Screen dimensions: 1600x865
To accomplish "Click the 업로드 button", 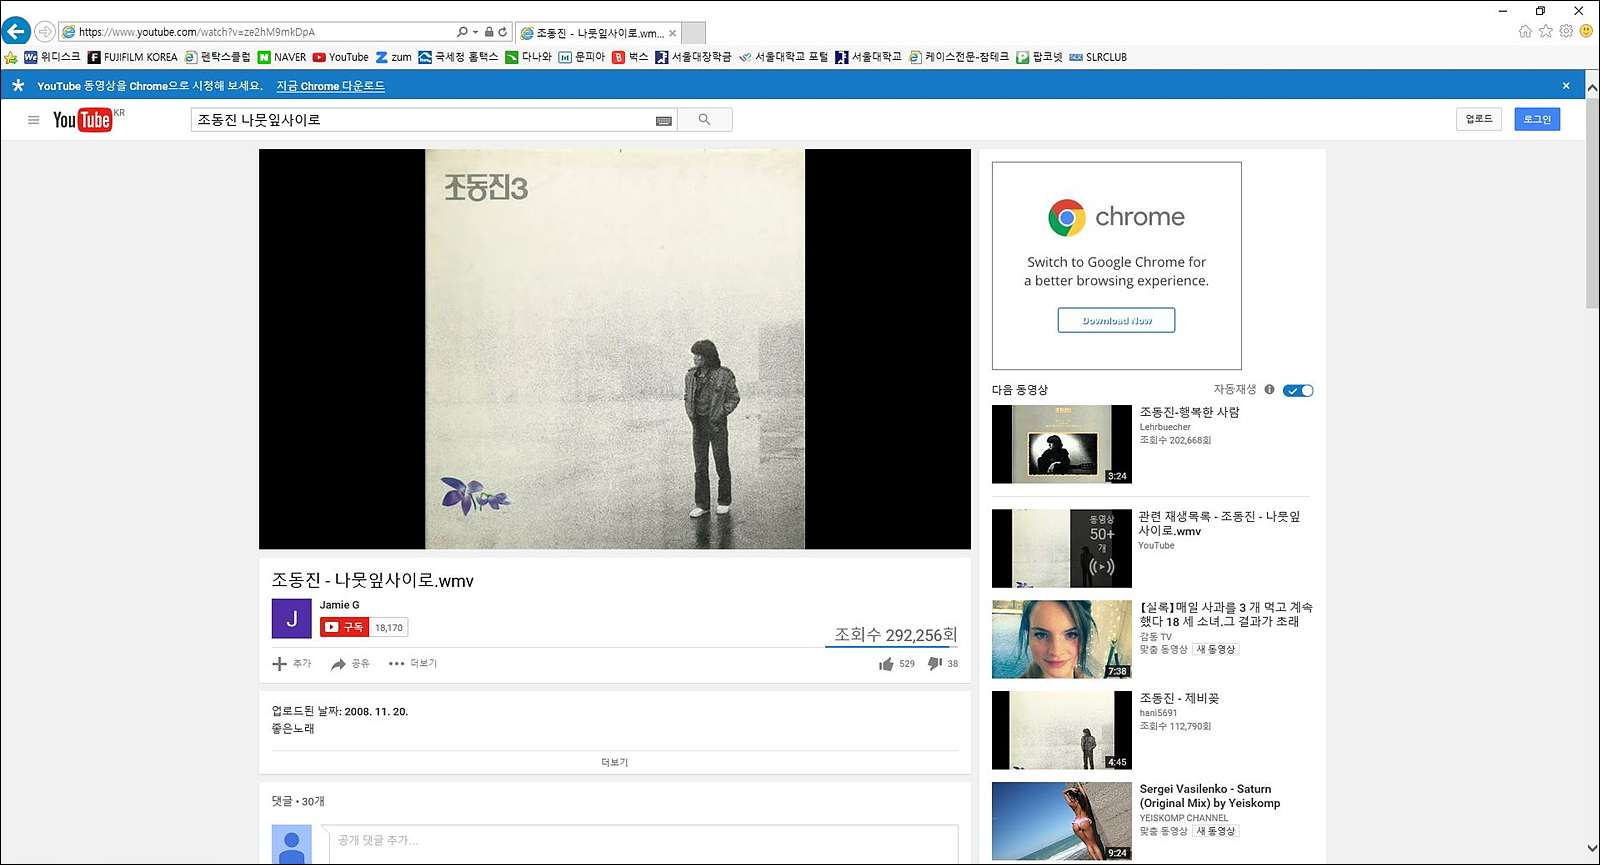I will [1479, 119].
